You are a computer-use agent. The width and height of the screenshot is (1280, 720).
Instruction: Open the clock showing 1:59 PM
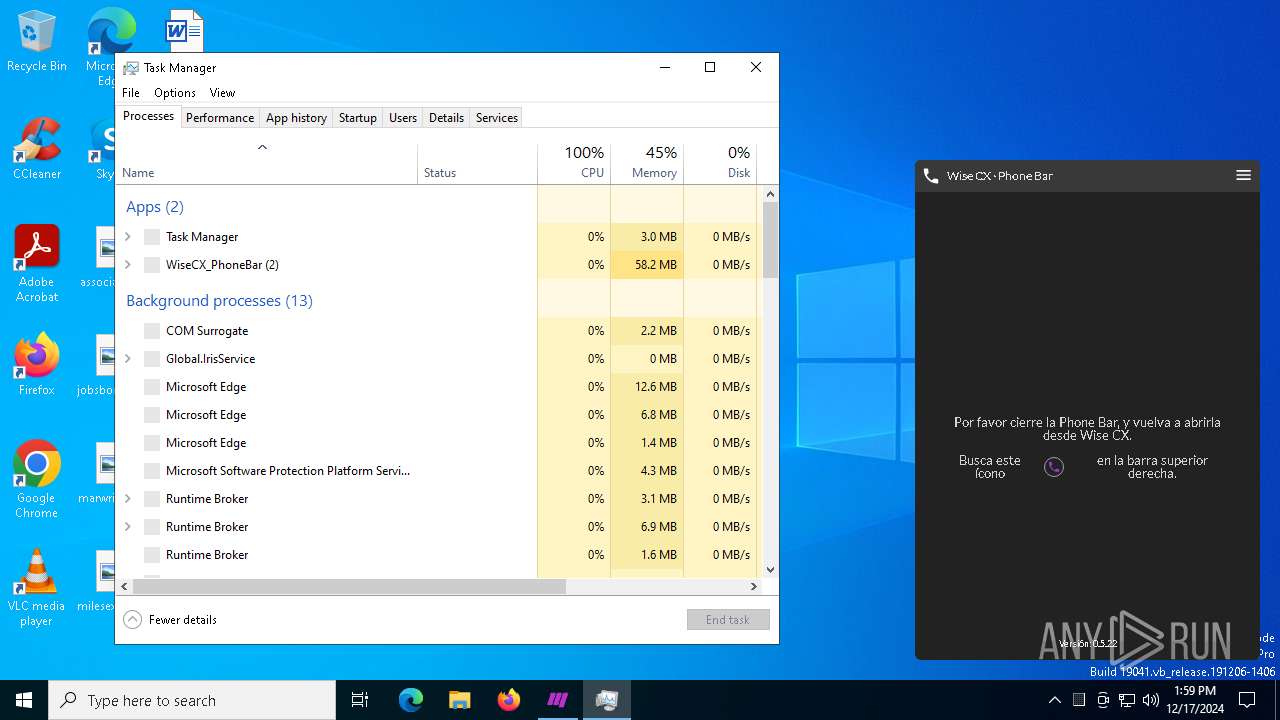[1194, 700]
